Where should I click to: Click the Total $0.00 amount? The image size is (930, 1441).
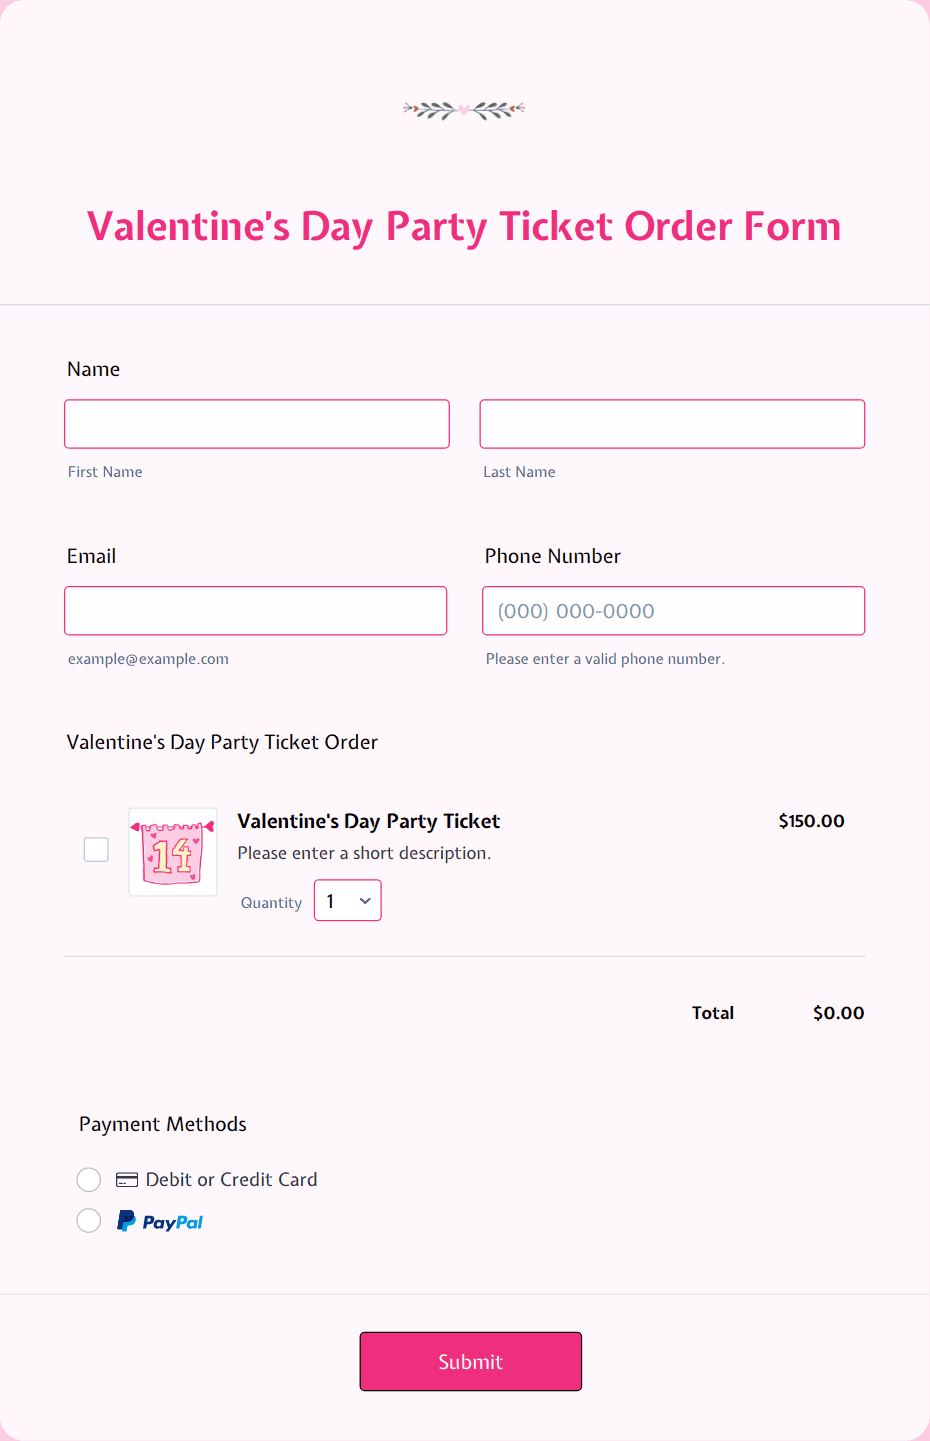point(839,1013)
